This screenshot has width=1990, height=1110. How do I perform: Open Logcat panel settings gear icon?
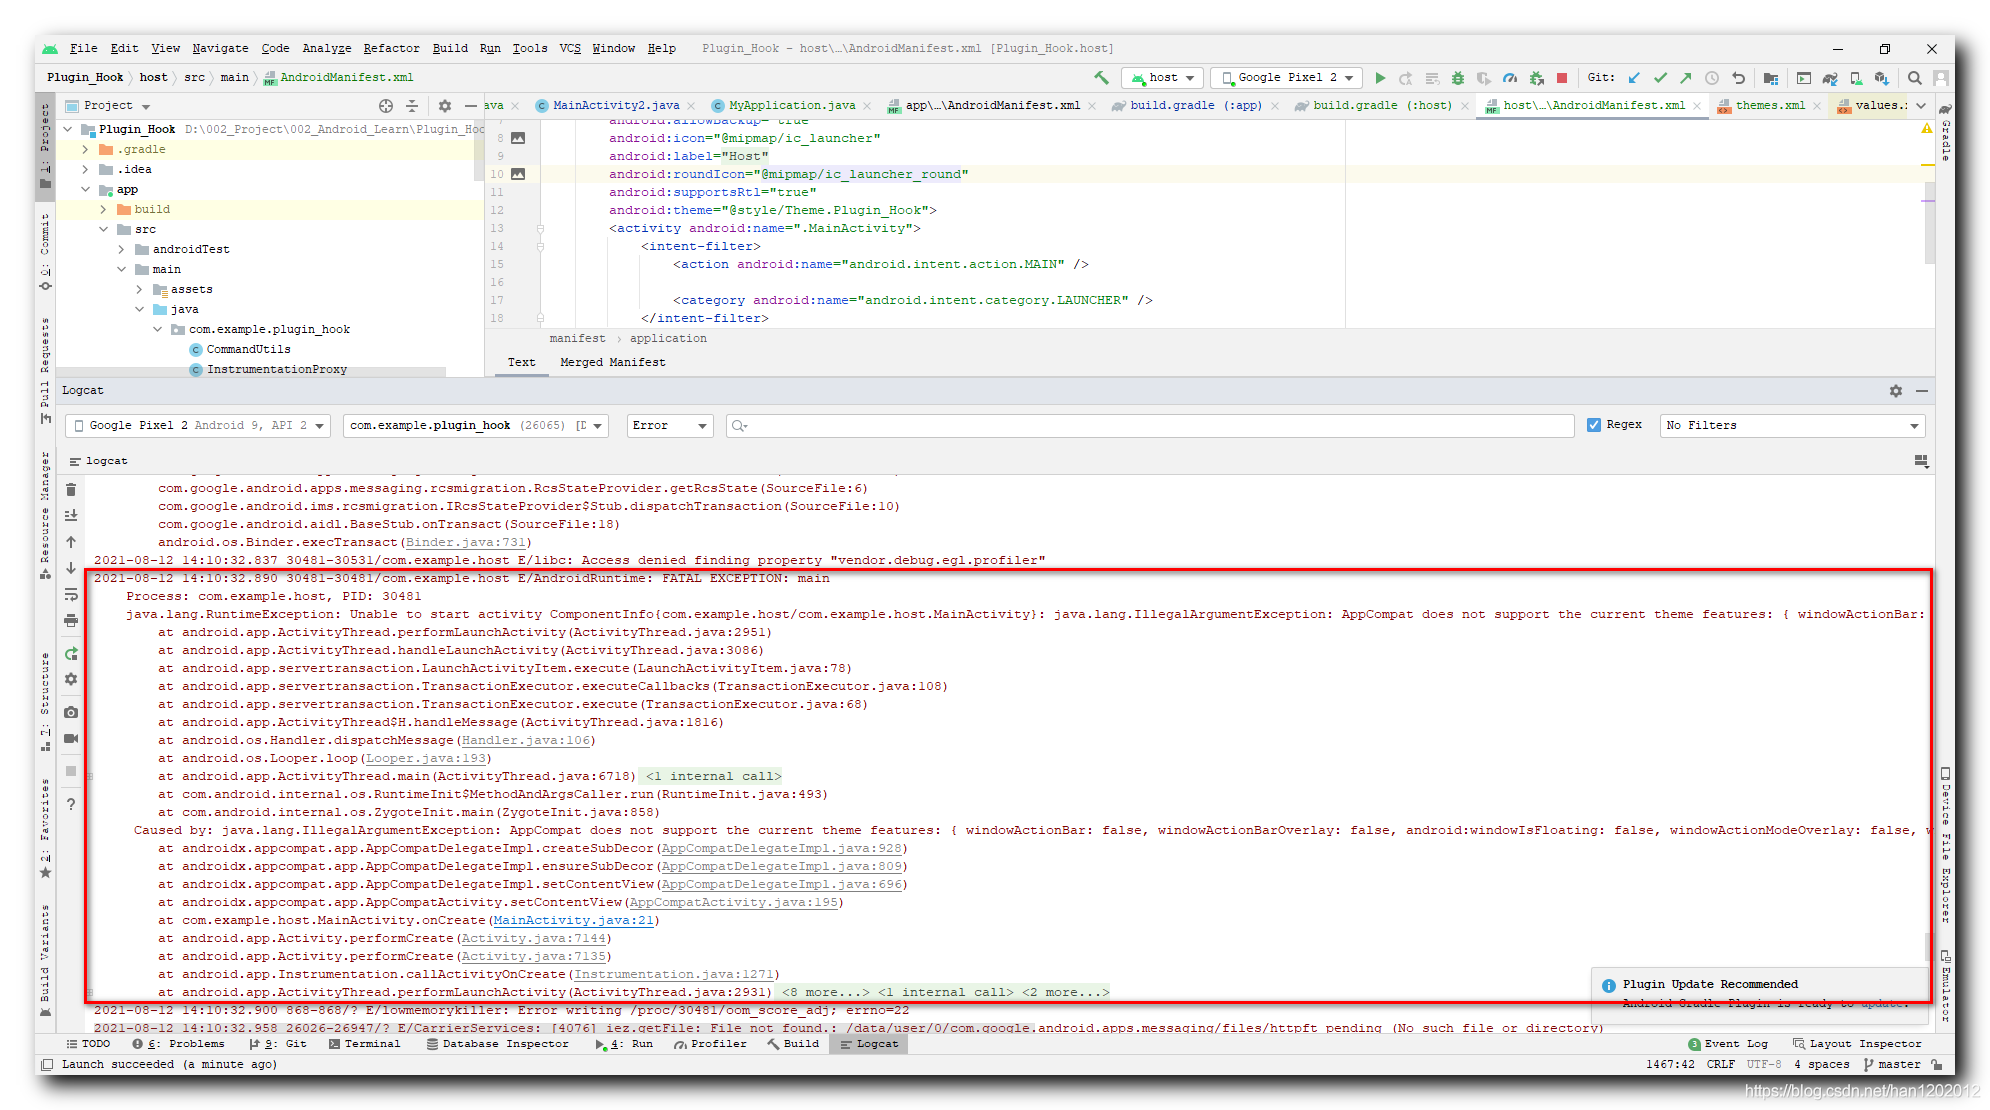[1896, 391]
